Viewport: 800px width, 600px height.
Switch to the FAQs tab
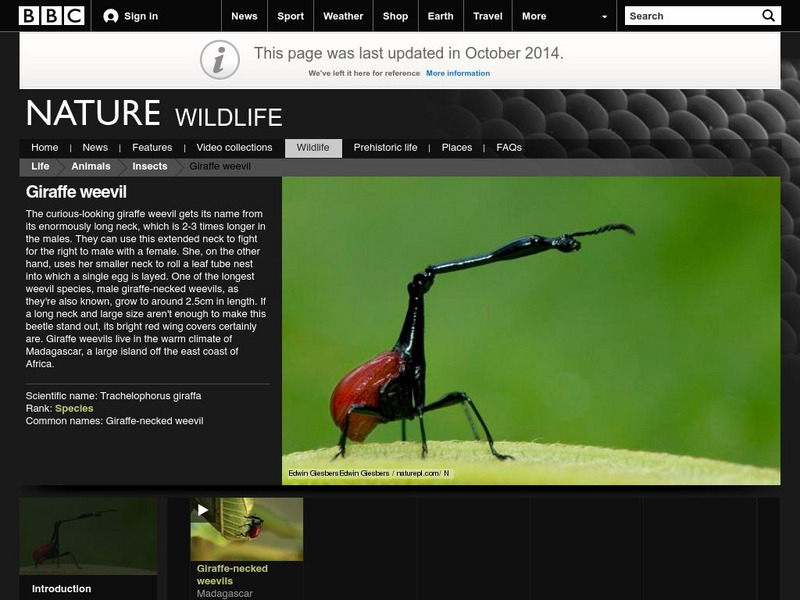(x=508, y=146)
